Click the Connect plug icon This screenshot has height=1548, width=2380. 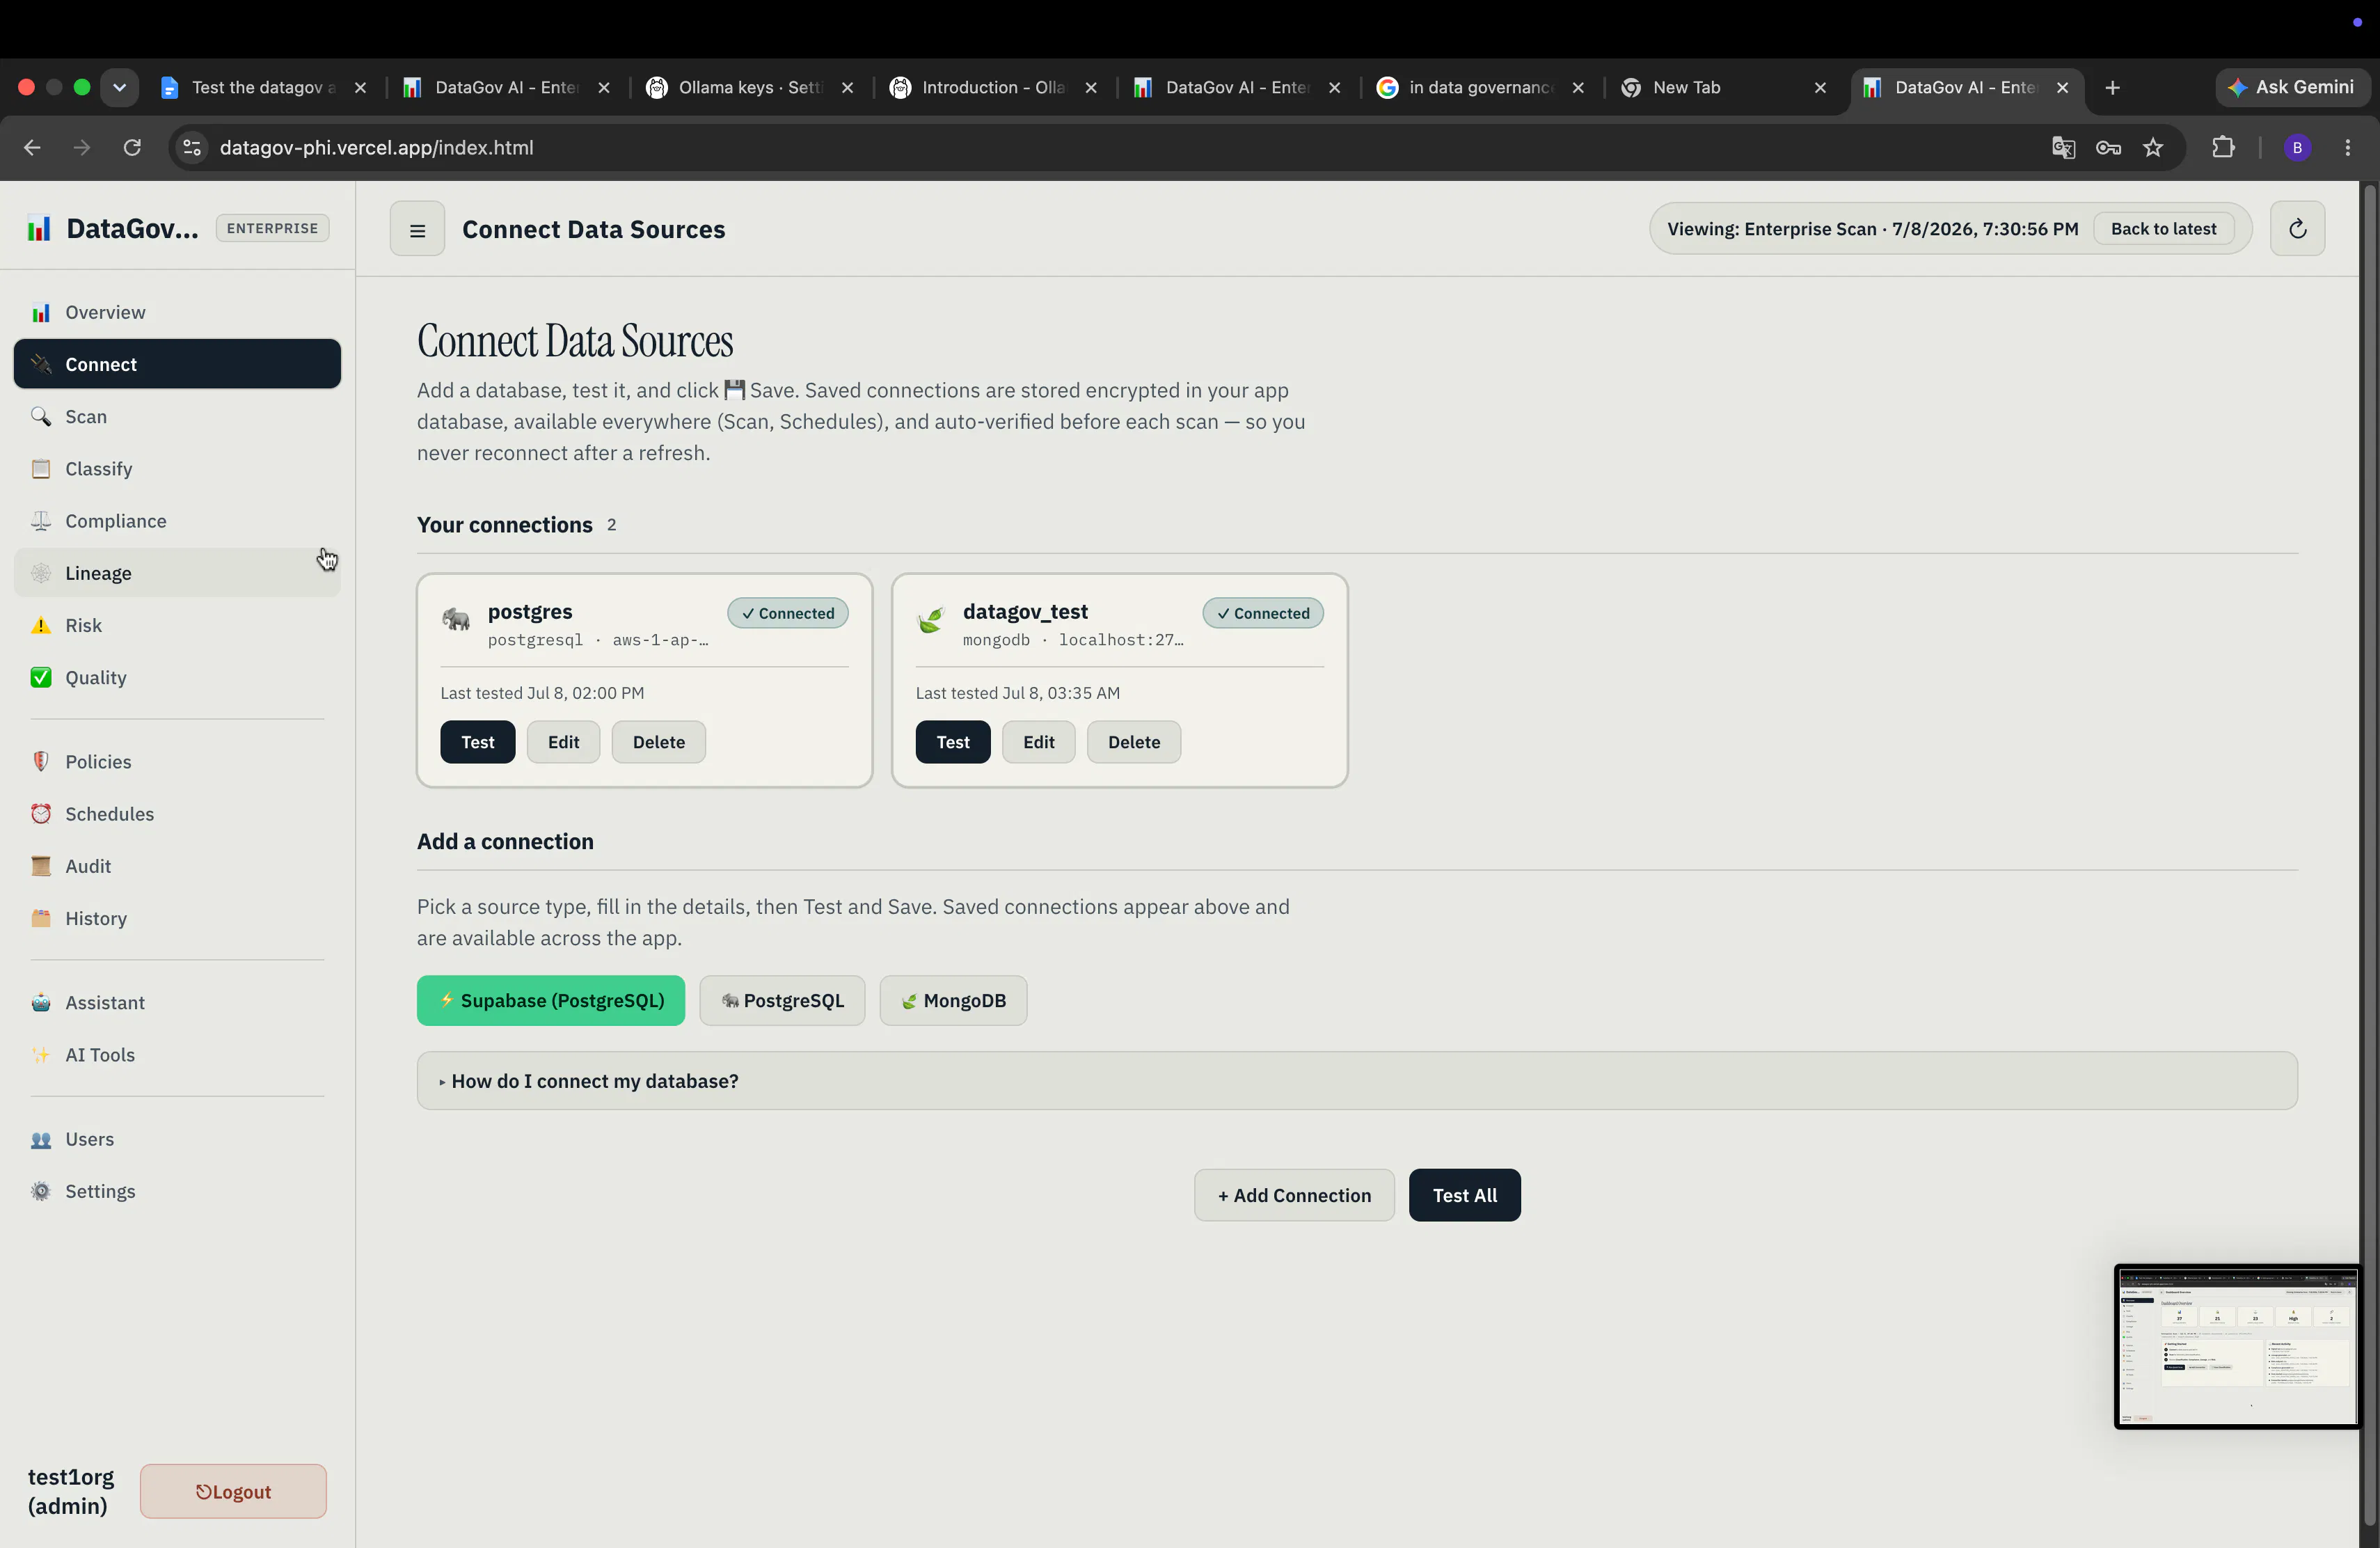click(41, 364)
